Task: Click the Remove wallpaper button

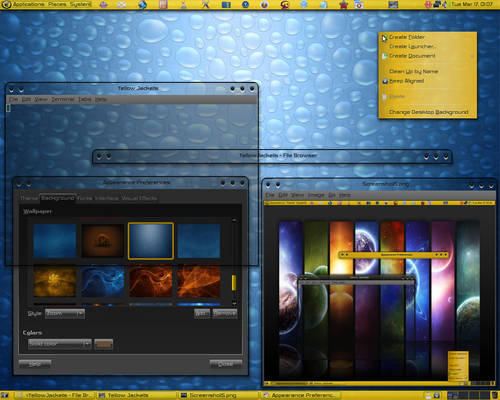Action: coord(225,314)
